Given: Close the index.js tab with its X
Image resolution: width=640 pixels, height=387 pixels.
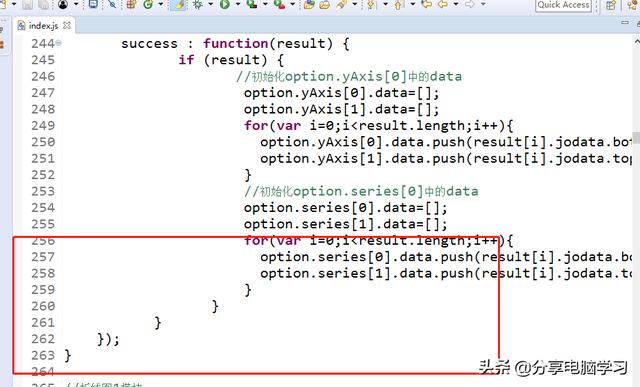Looking at the screenshot, I should [x=67, y=25].
